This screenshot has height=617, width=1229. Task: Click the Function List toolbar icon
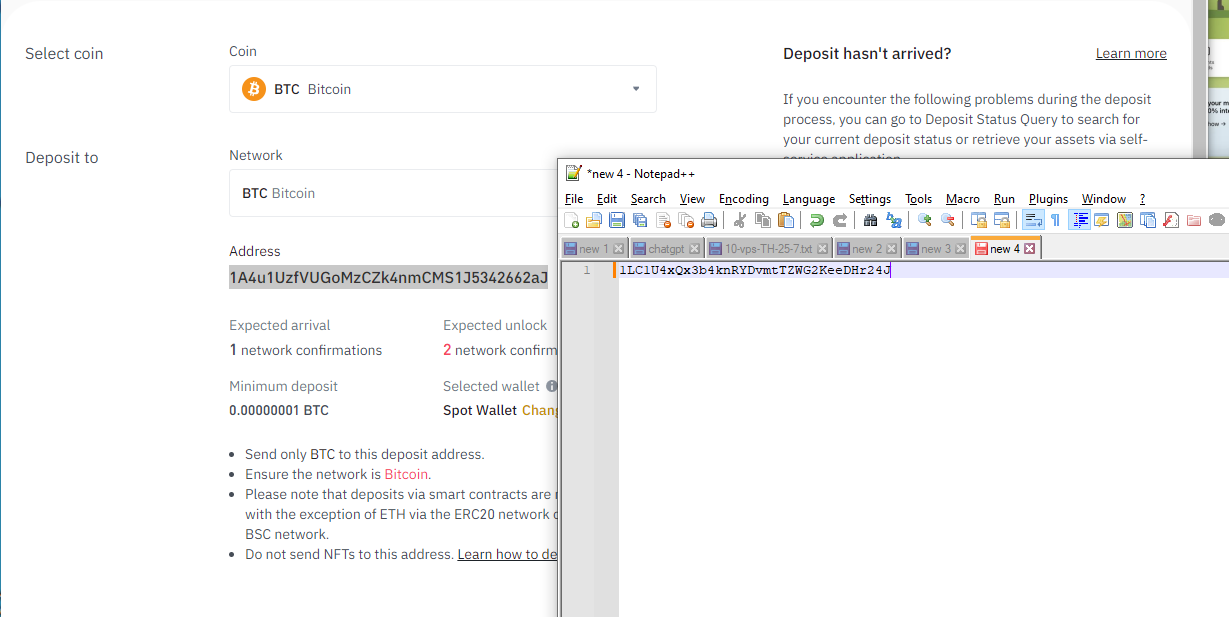(x=1170, y=220)
